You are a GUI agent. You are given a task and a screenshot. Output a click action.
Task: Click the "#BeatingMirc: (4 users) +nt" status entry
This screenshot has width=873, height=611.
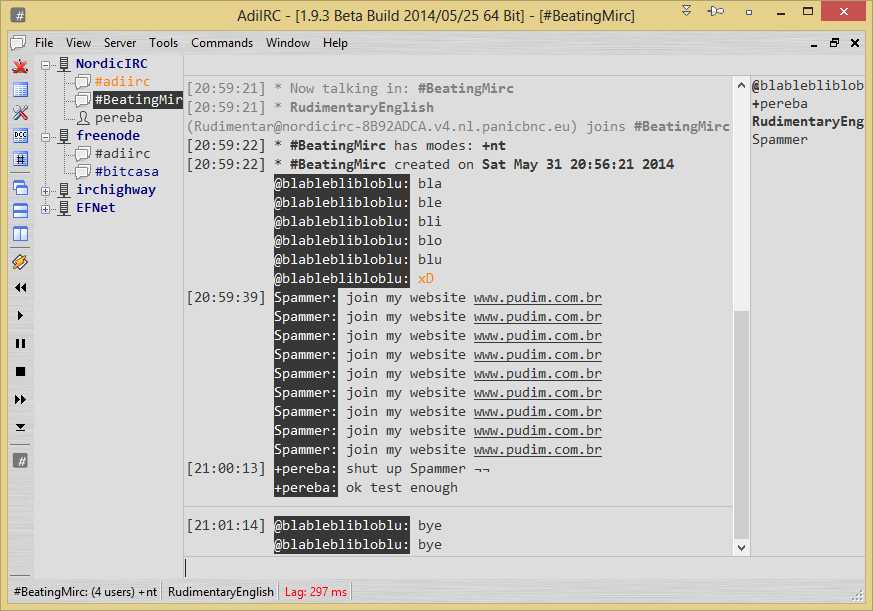[85, 592]
